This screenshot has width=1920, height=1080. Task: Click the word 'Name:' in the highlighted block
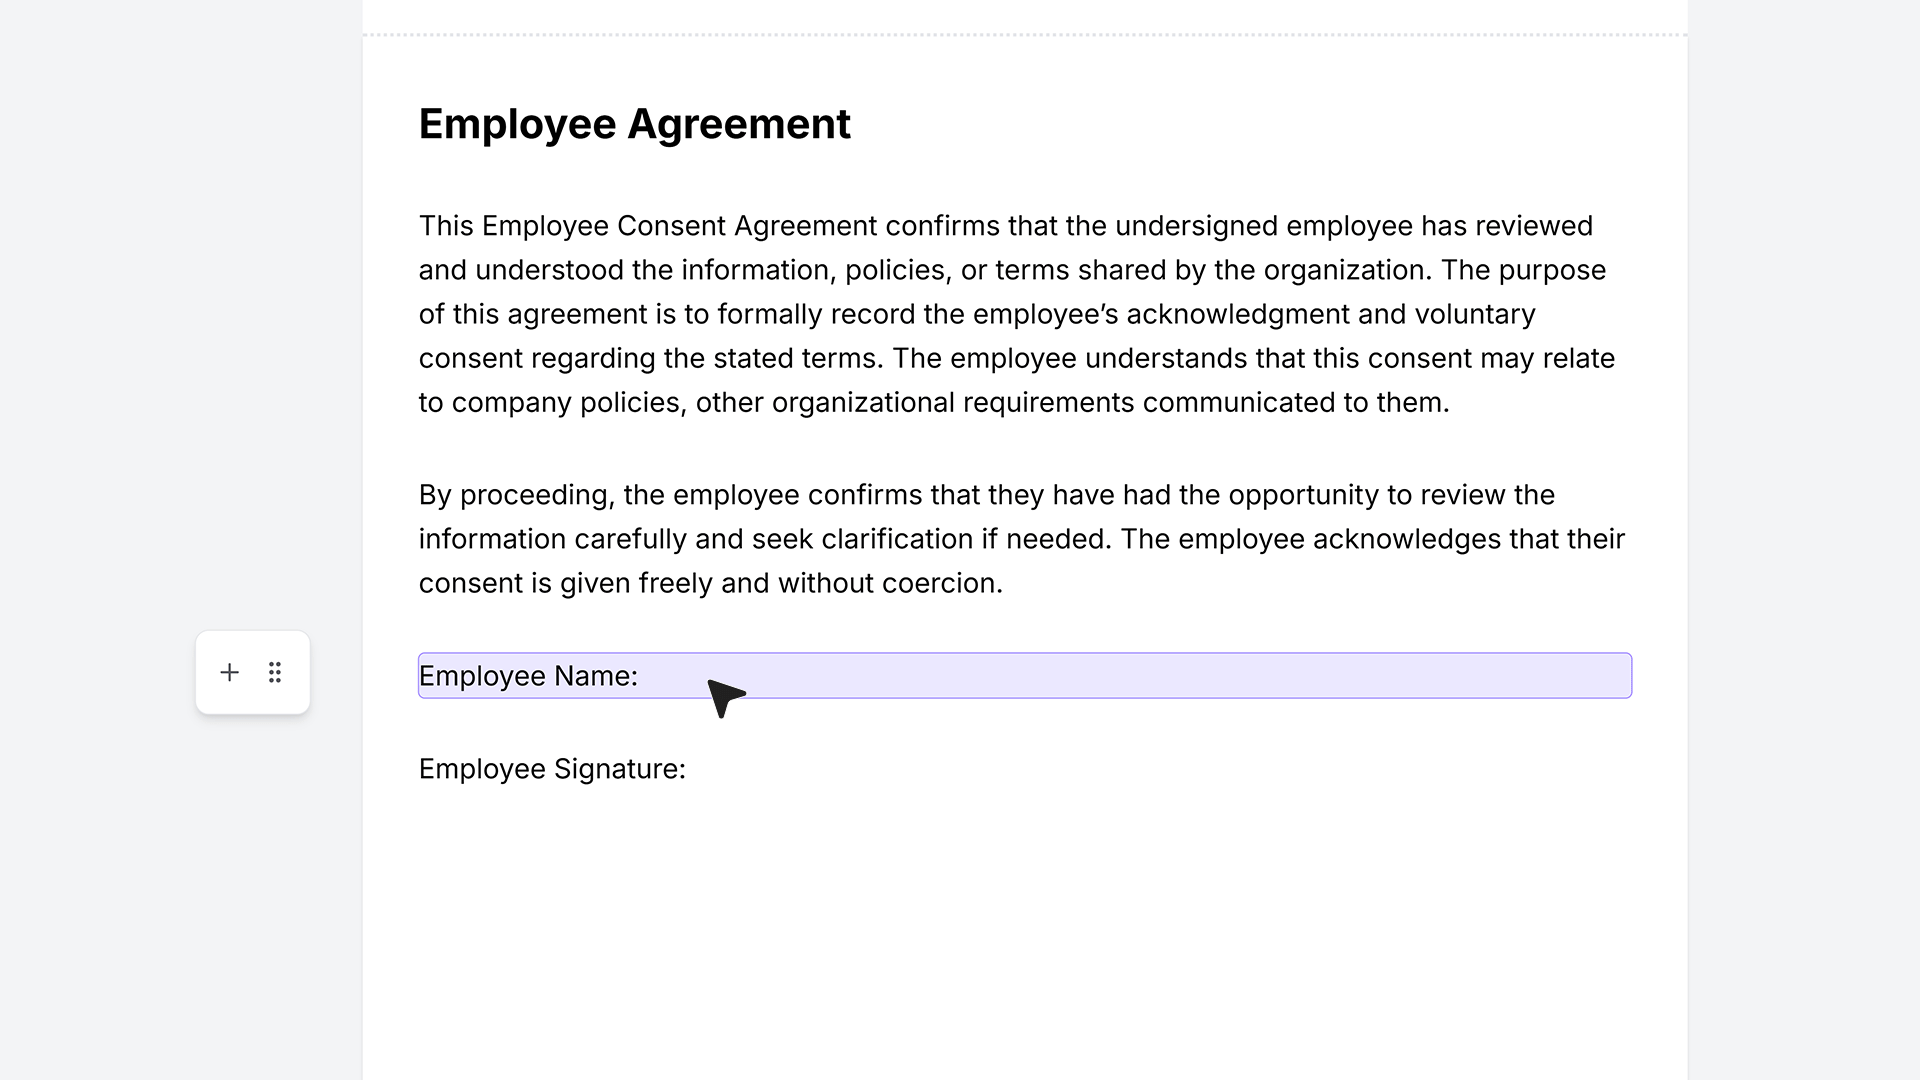click(596, 676)
